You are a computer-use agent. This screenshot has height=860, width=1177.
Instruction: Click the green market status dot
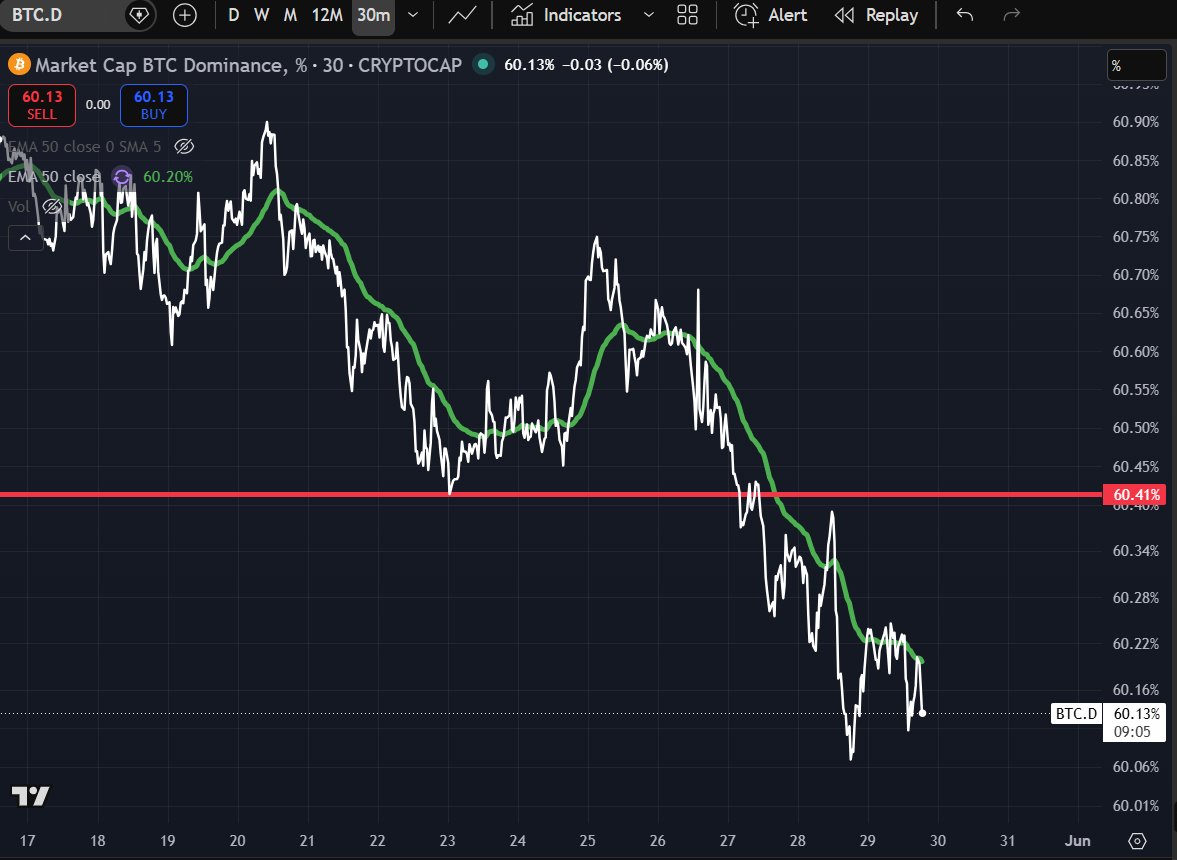483,65
